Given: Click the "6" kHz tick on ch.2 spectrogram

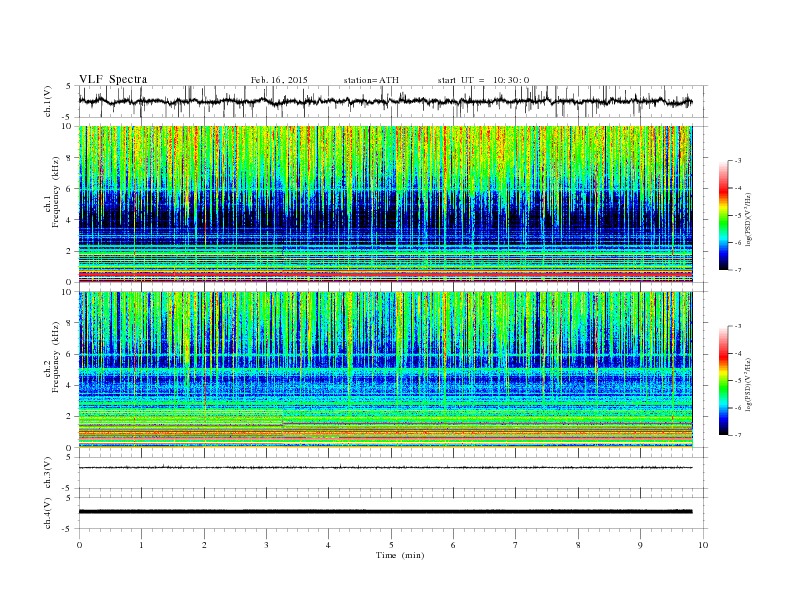Looking at the screenshot, I should tap(70, 354).
